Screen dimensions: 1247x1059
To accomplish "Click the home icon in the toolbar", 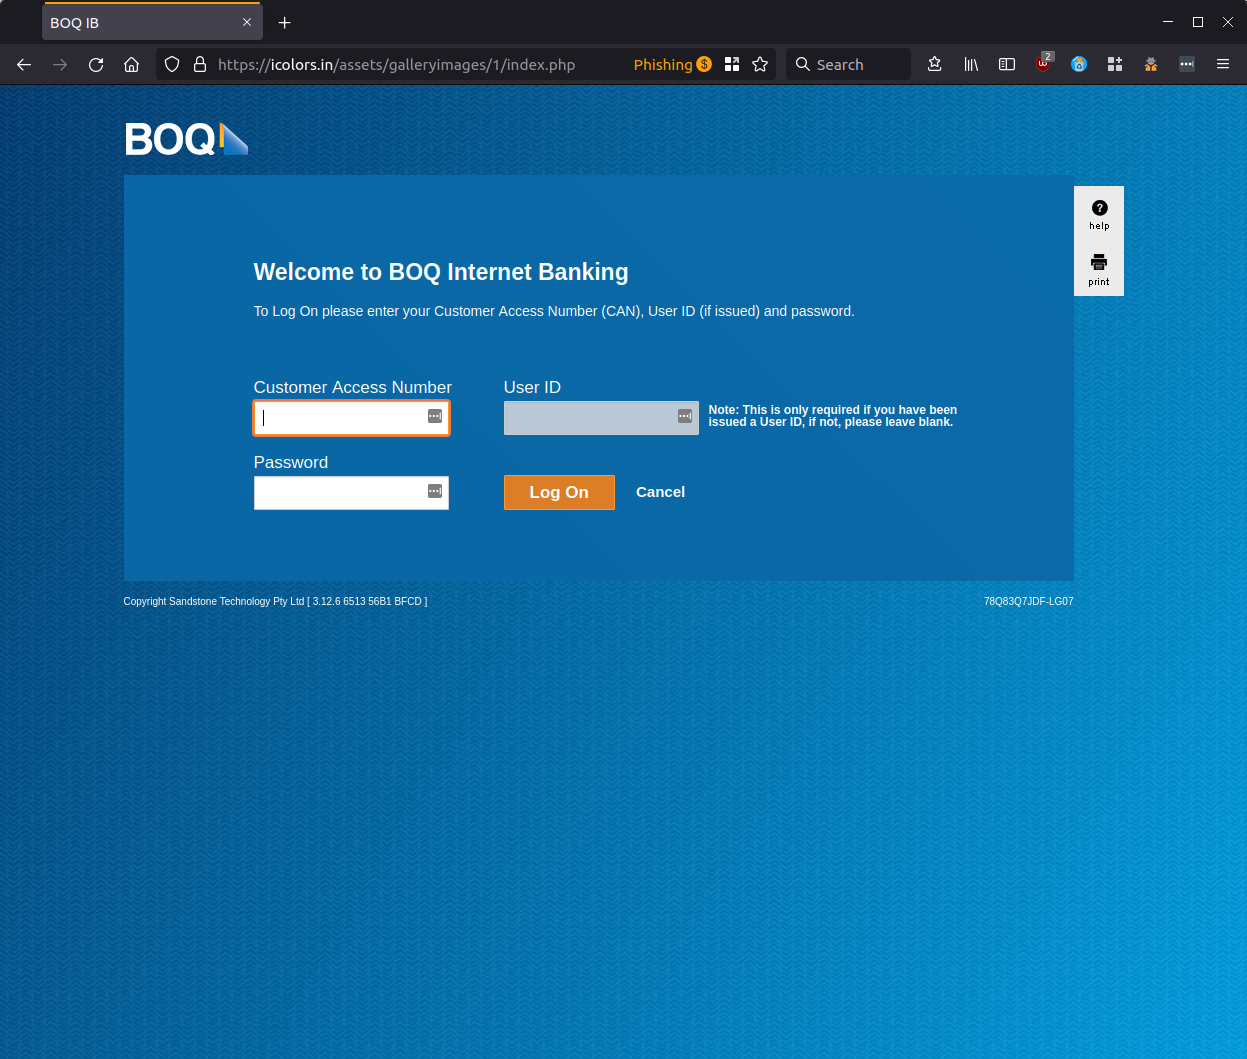I will pos(131,64).
